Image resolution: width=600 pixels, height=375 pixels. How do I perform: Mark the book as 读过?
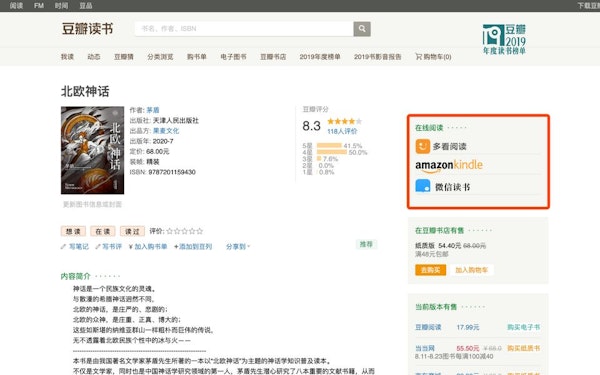coord(132,231)
